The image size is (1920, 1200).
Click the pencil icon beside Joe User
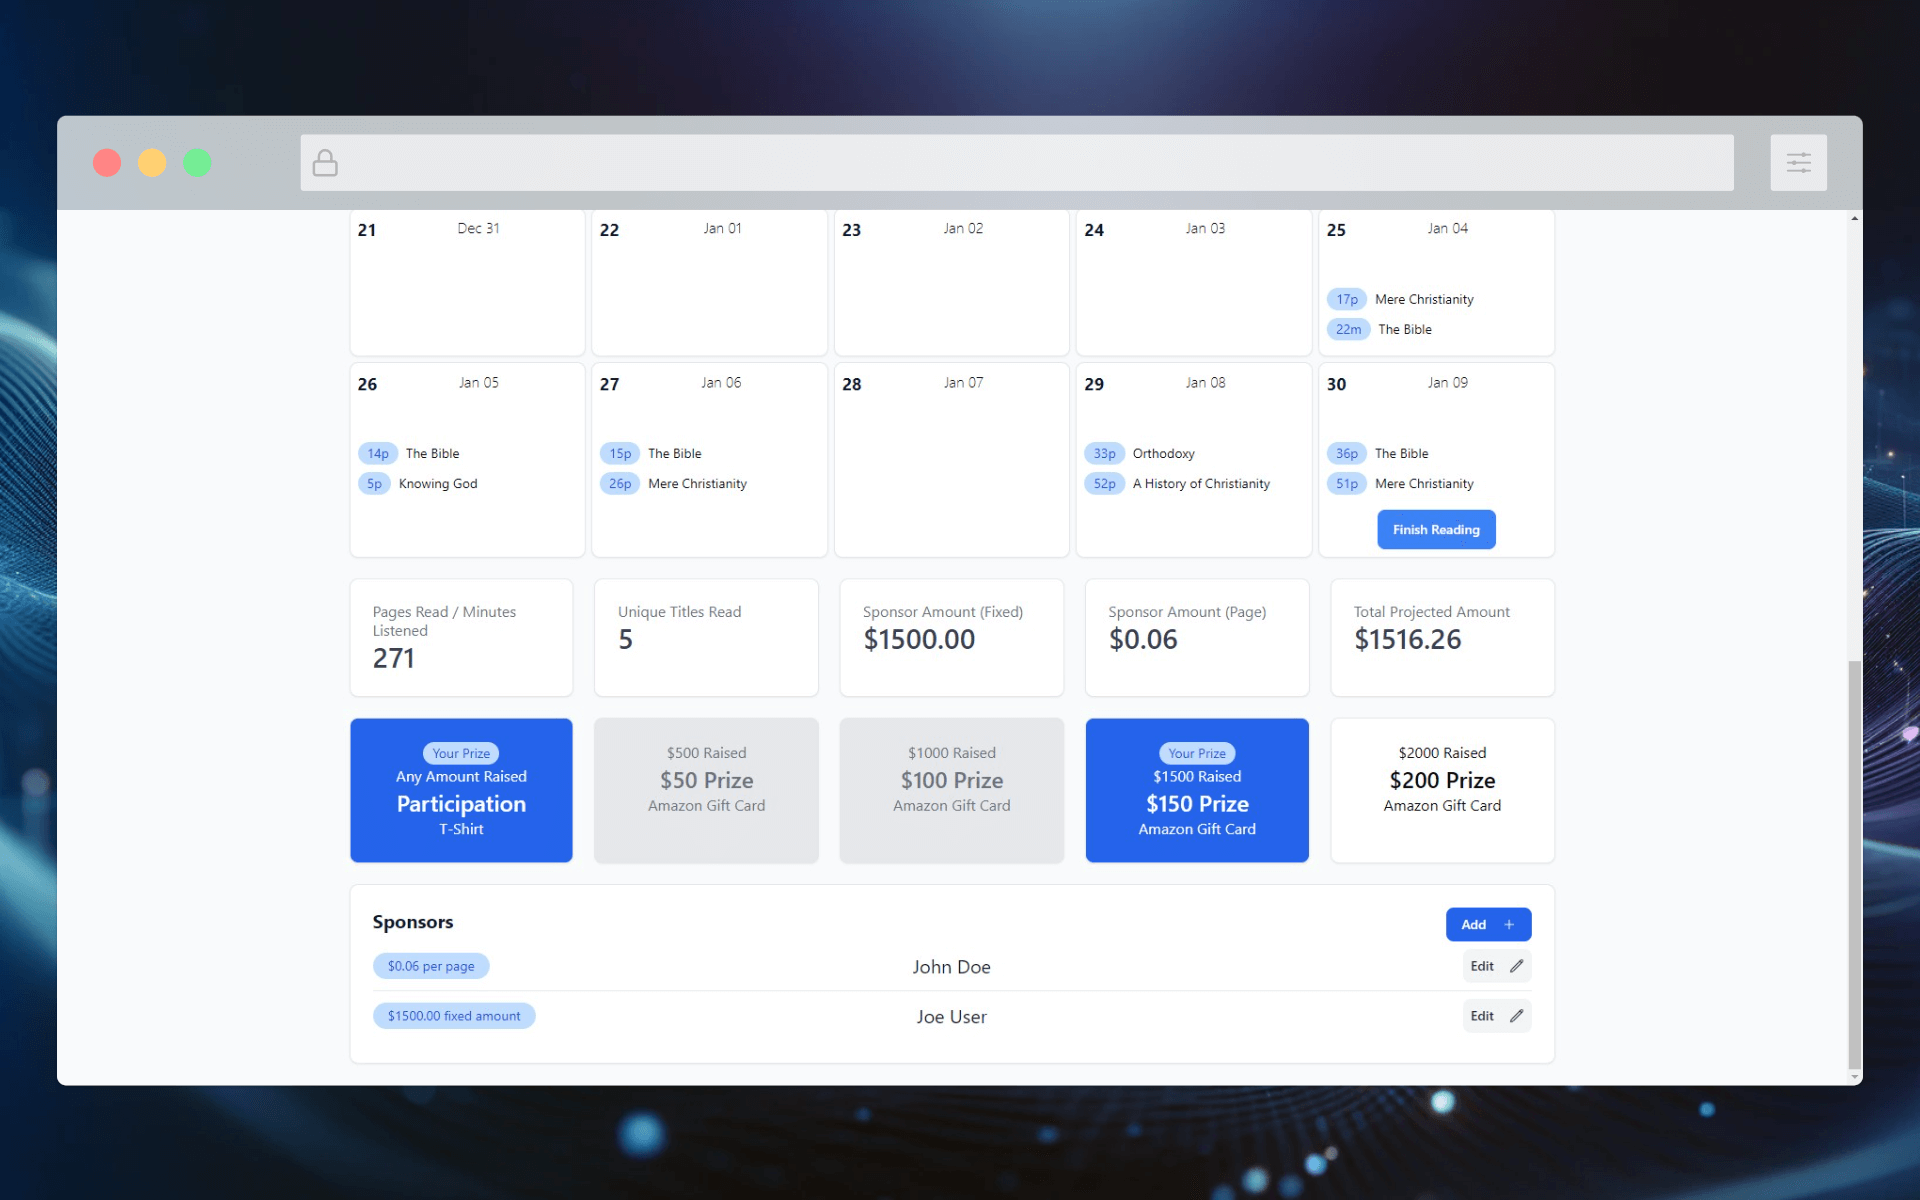click(1516, 1016)
